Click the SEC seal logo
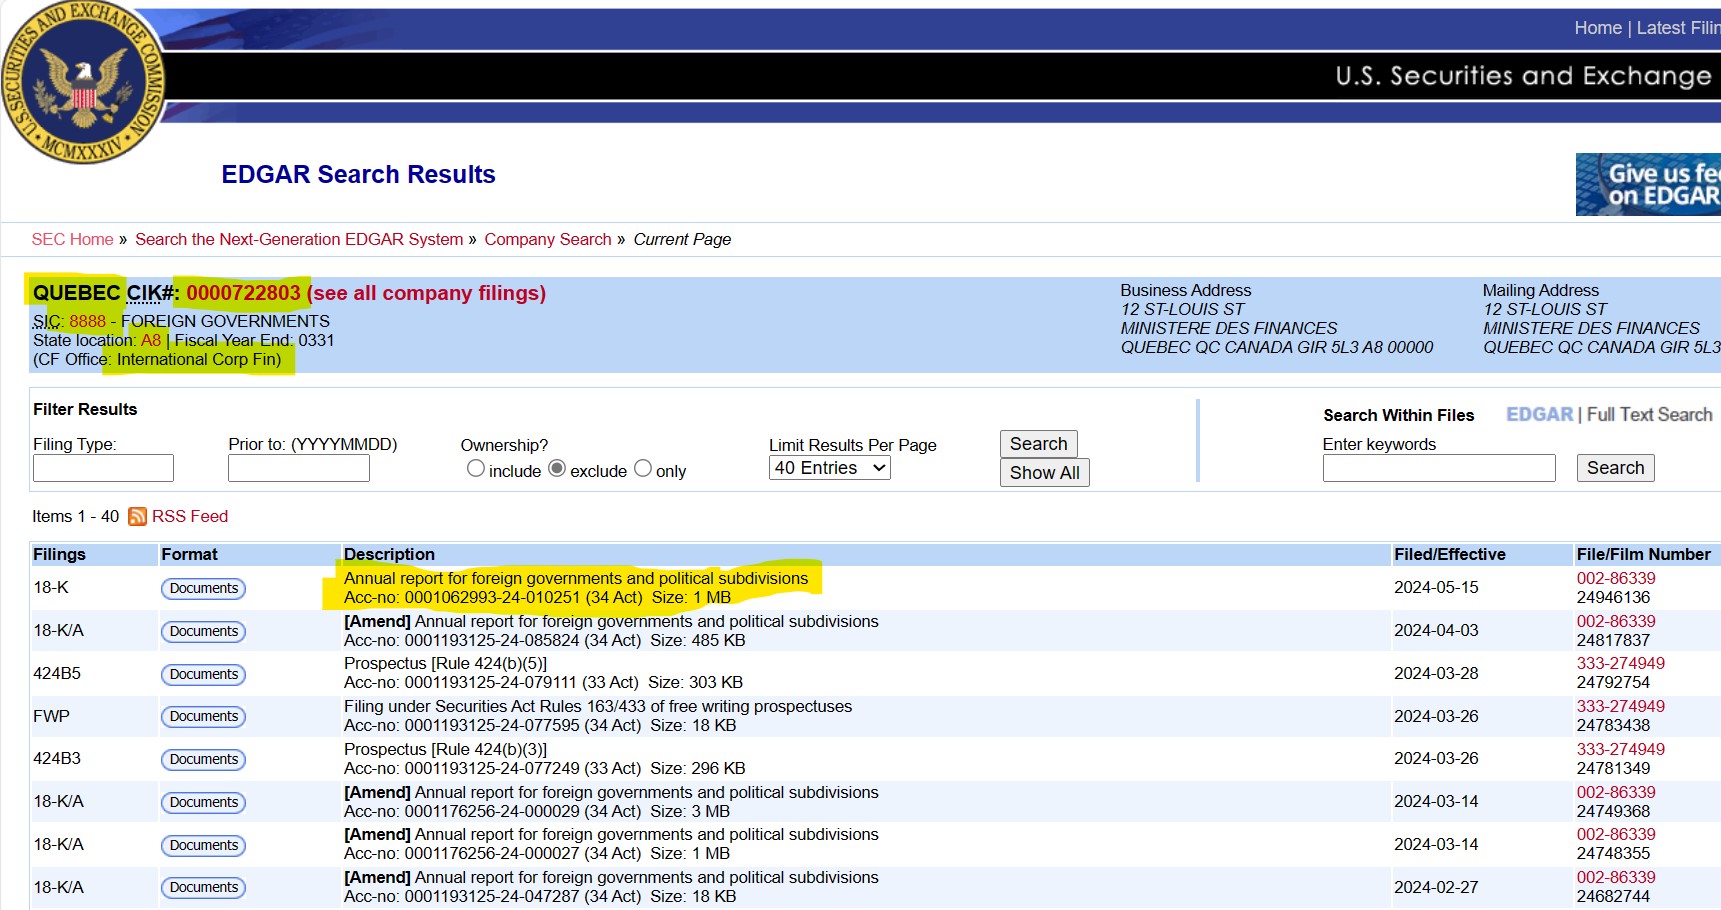This screenshot has height=910, width=1721. click(x=84, y=82)
